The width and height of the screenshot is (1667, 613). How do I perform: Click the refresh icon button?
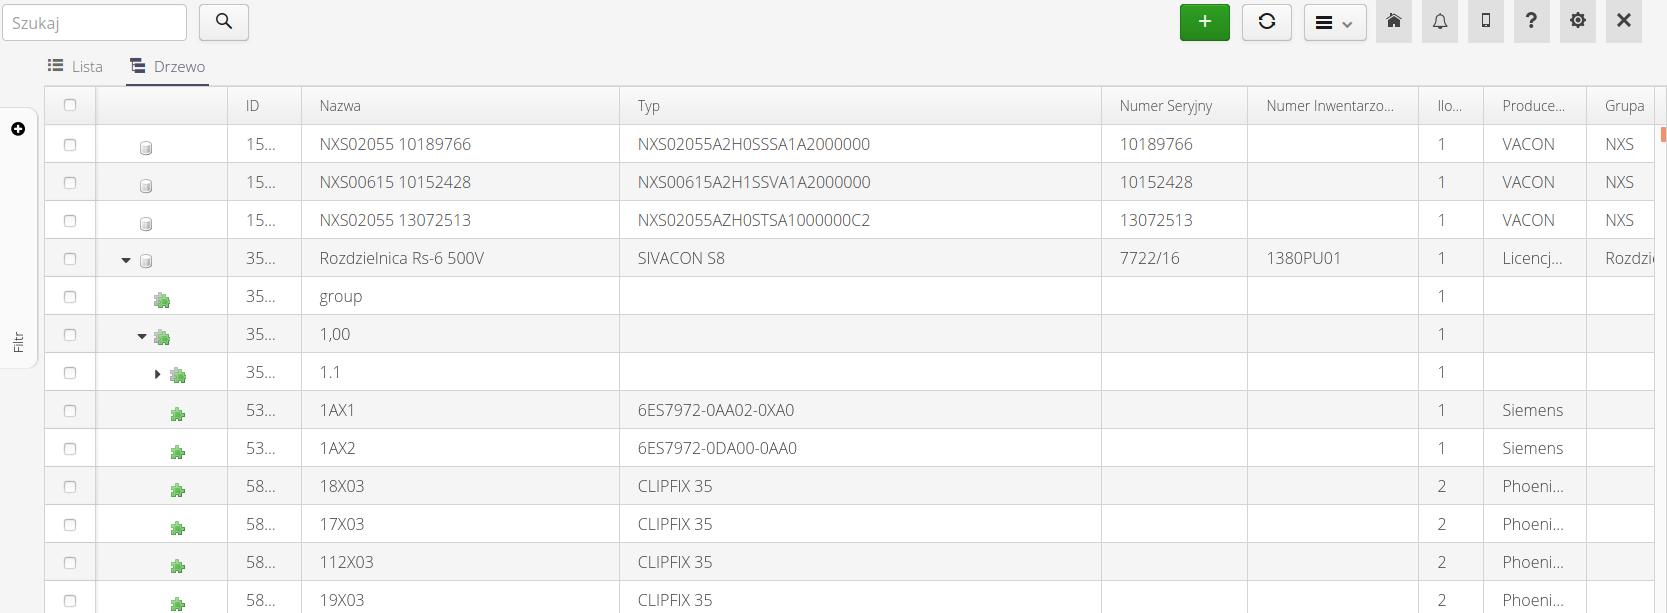point(1266,22)
